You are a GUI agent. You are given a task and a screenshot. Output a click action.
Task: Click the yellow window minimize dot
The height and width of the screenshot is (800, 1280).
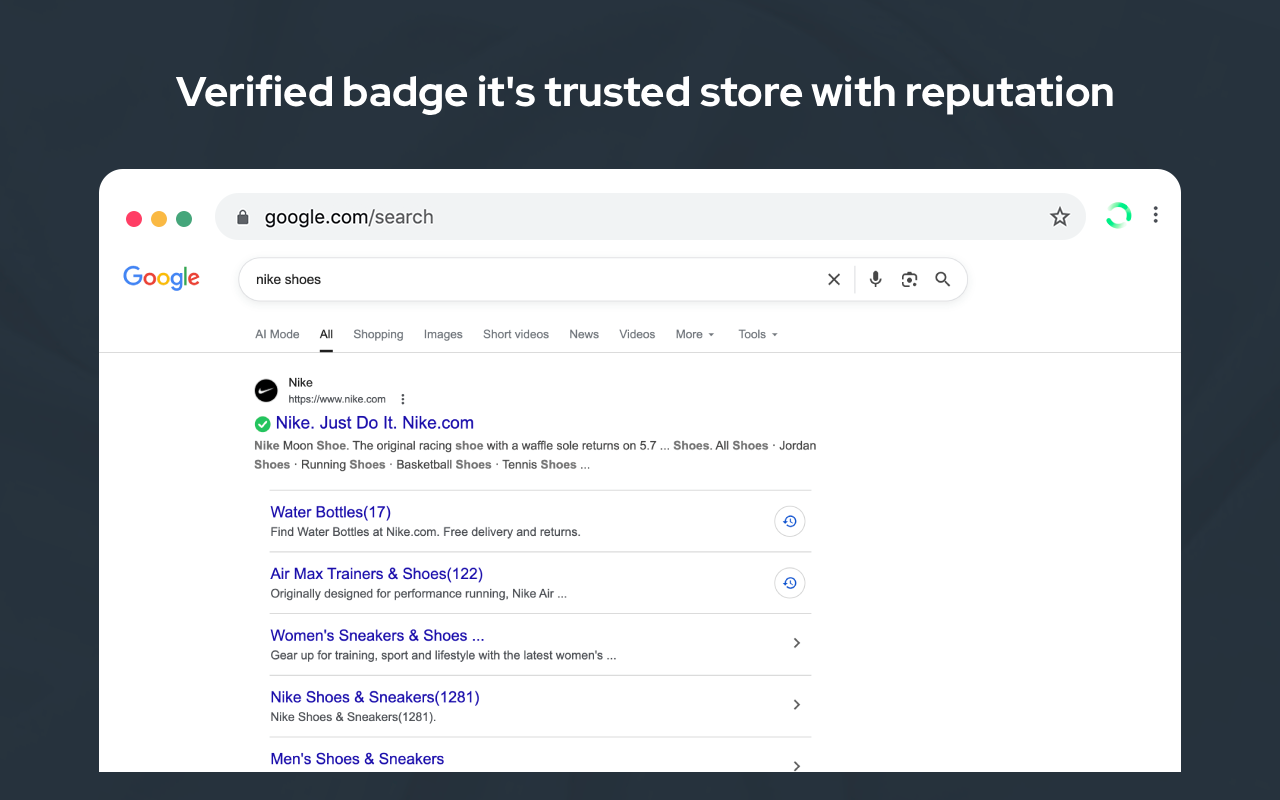tap(159, 219)
